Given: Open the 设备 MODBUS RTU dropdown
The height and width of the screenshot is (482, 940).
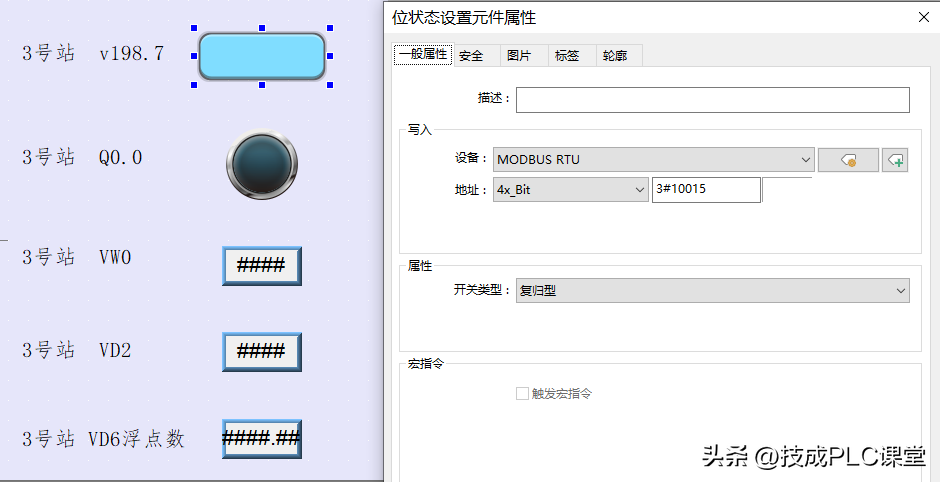Looking at the screenshot, I should (x=655, y=160).
